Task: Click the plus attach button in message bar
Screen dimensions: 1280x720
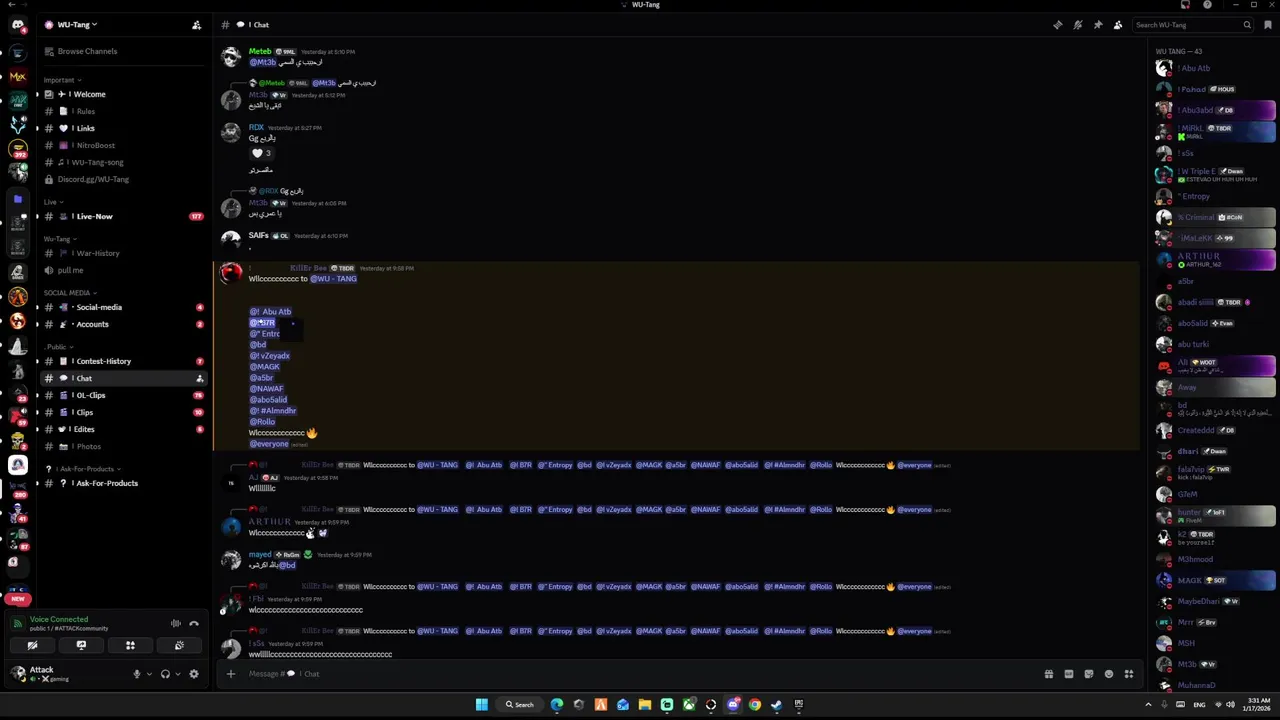Action: point(231,674)
